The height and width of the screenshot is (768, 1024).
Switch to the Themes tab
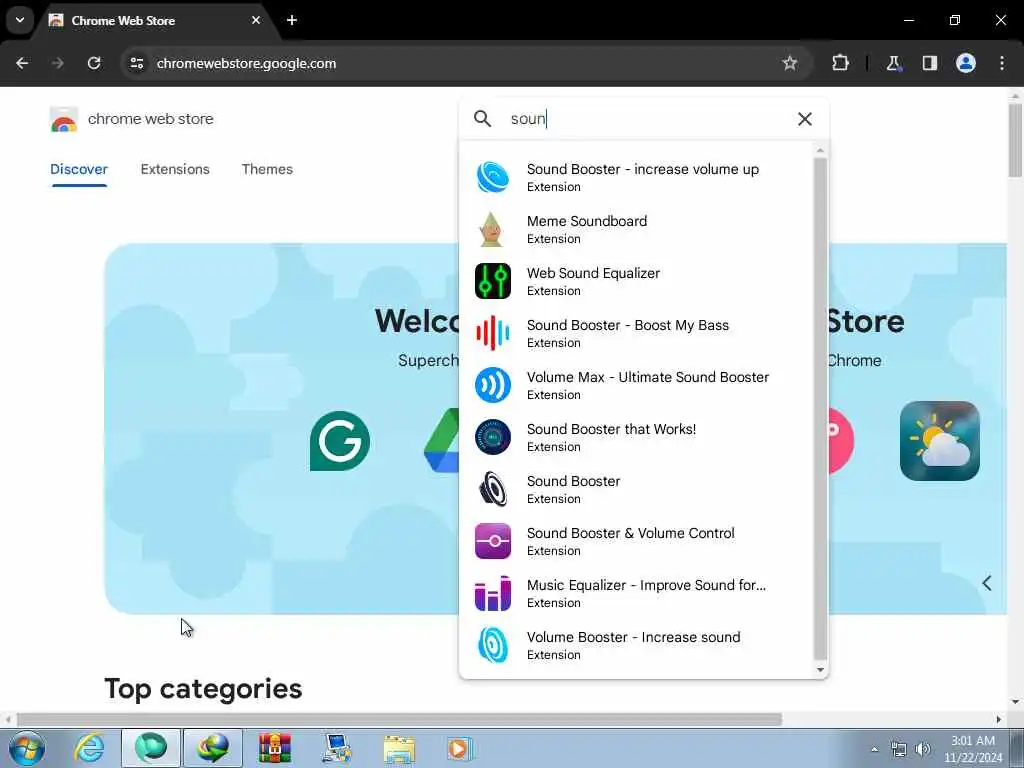pyautogui.click(x=267, y=169)
